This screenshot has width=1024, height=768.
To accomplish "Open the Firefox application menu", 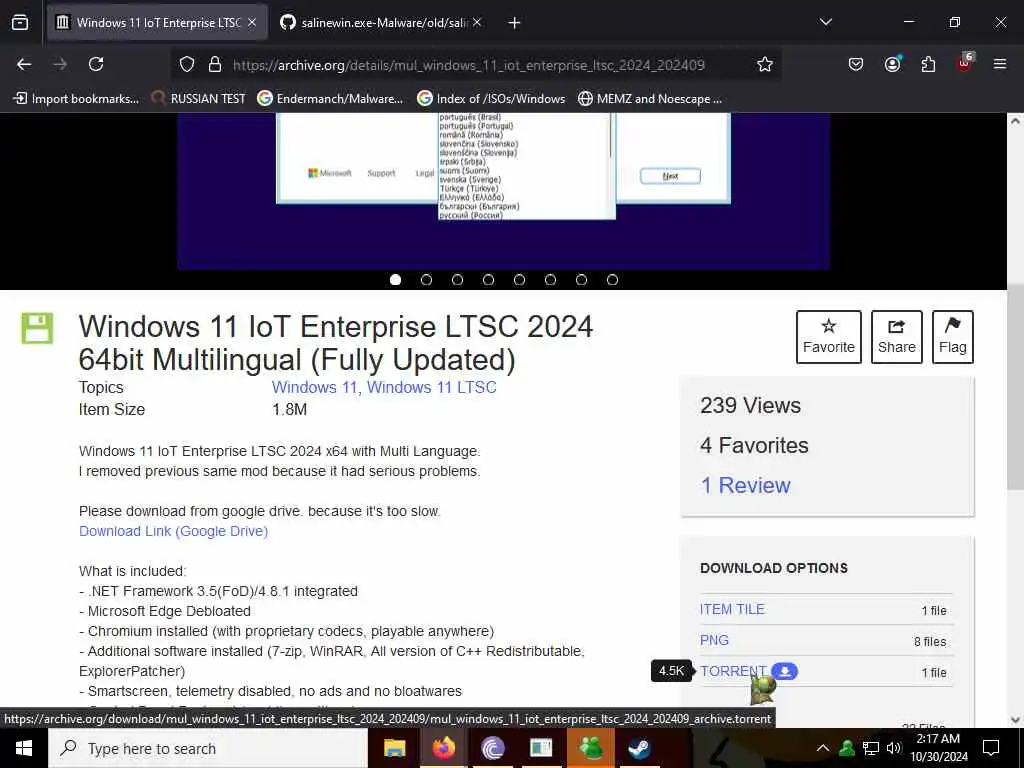I will (1000, 64).
